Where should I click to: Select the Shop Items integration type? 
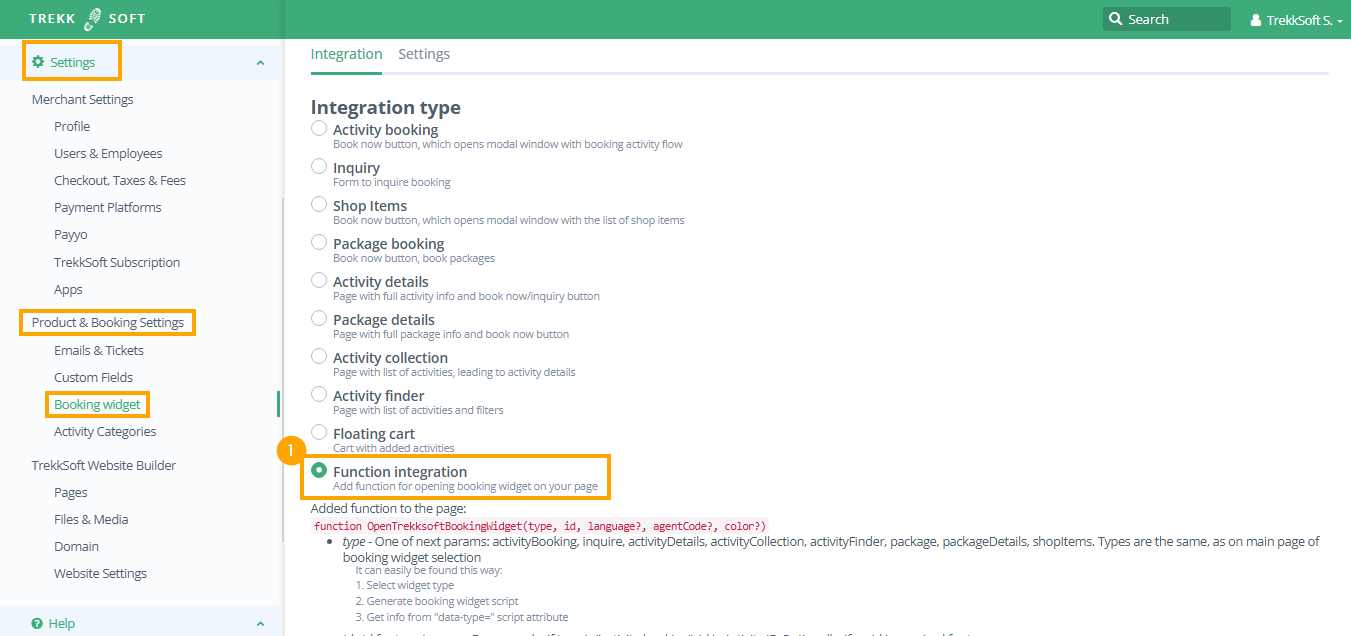coord(319,204)
